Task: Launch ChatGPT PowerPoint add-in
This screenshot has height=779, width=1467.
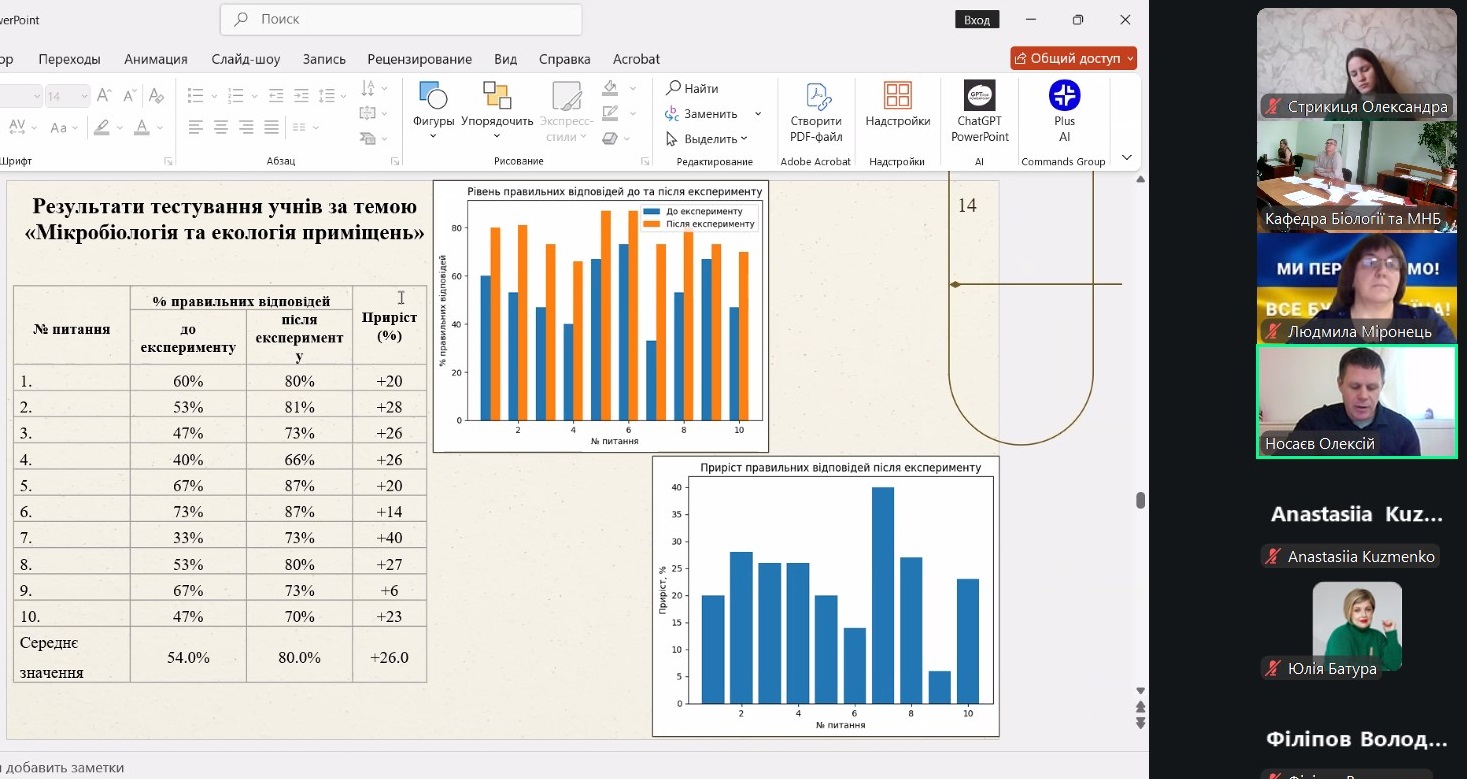Action: 979,97
